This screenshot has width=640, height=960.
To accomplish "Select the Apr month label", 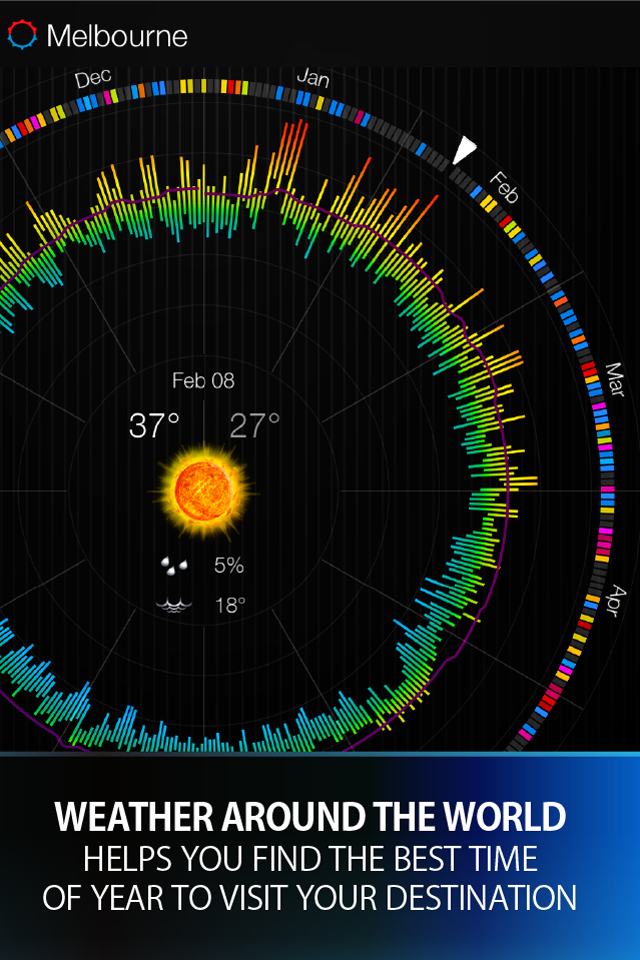I will coord(616,601).
